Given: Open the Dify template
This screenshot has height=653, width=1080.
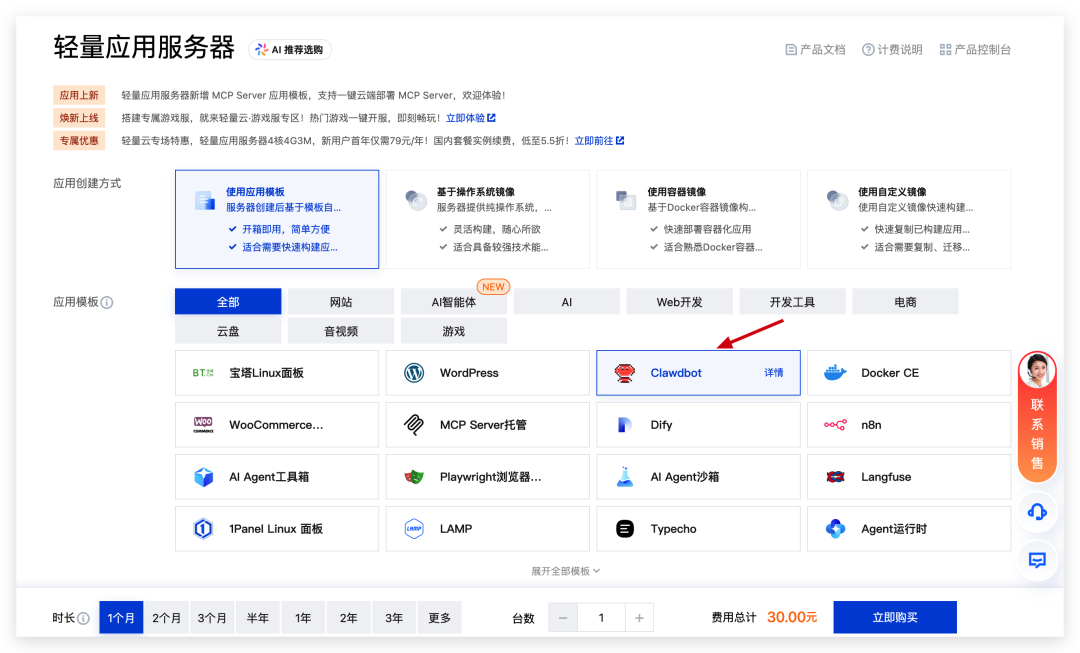Looking at the screenshot, I should click(x=697, y=424).
